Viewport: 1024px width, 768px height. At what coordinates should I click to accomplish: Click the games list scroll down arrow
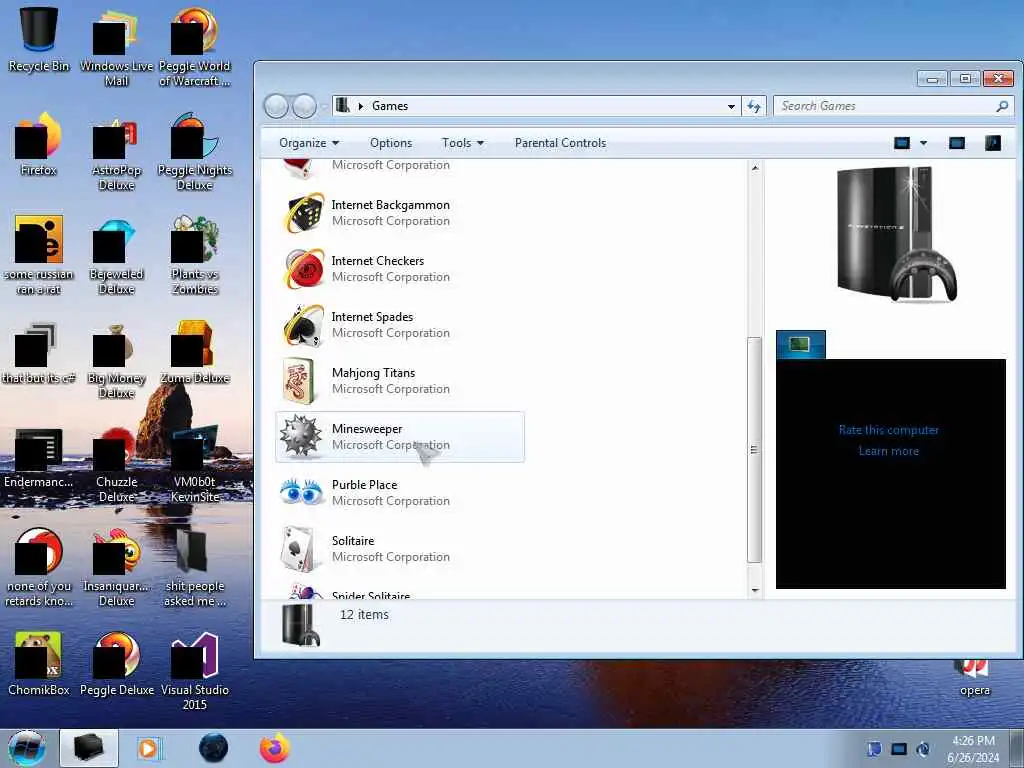click(755, 590)
